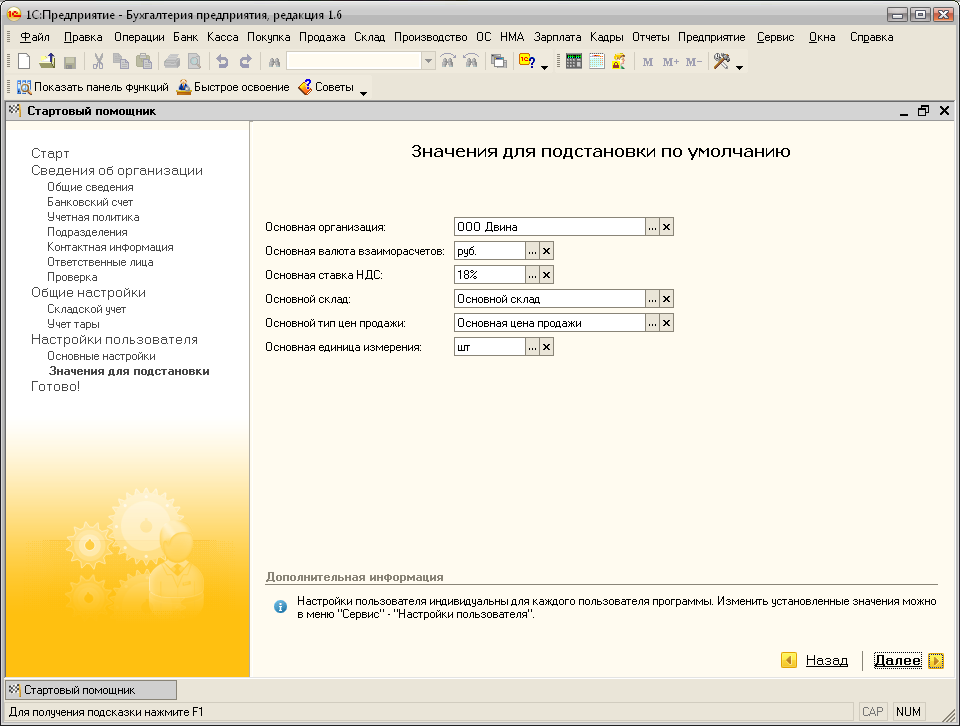
Task: Click the Cut scissors icon
Action: tap(98, 61)
